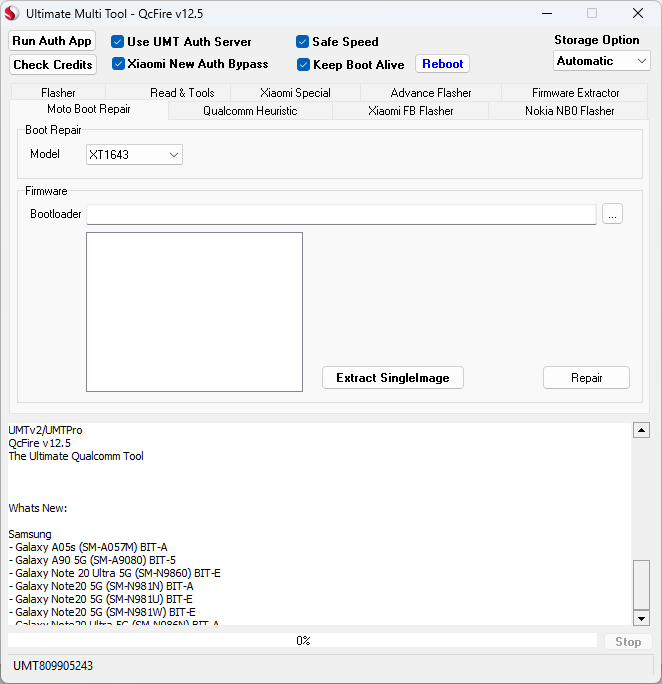The height and width of the screenshot is (684, 662).
Task: Open the Qualcomm Heuristic tab
Action: pos(250,111)
